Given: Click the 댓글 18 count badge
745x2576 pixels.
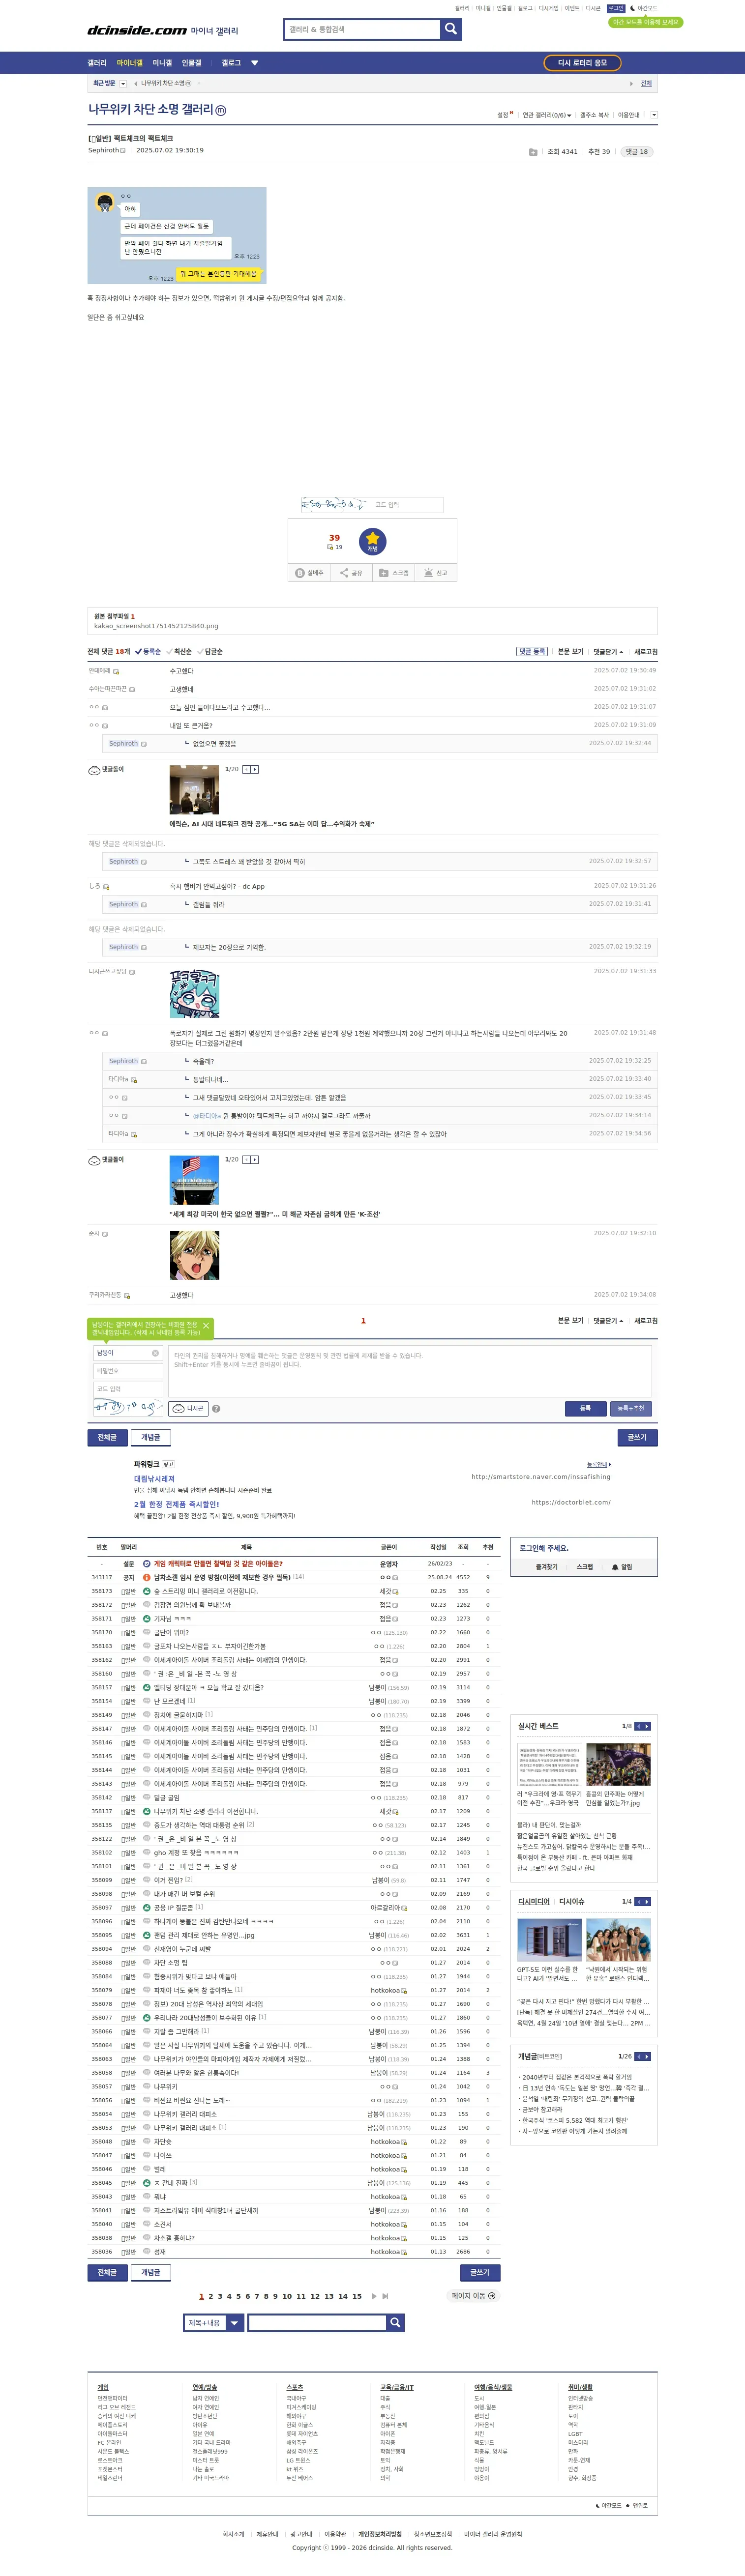Looking at the screenshot, I should (636, 152).
